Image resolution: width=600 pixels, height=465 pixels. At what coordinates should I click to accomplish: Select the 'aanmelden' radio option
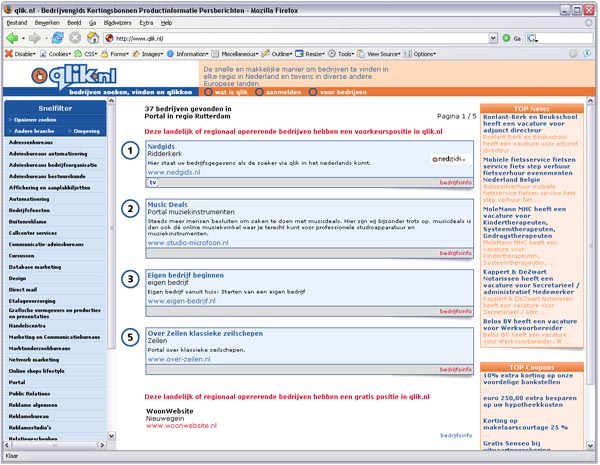click(260, 91)
